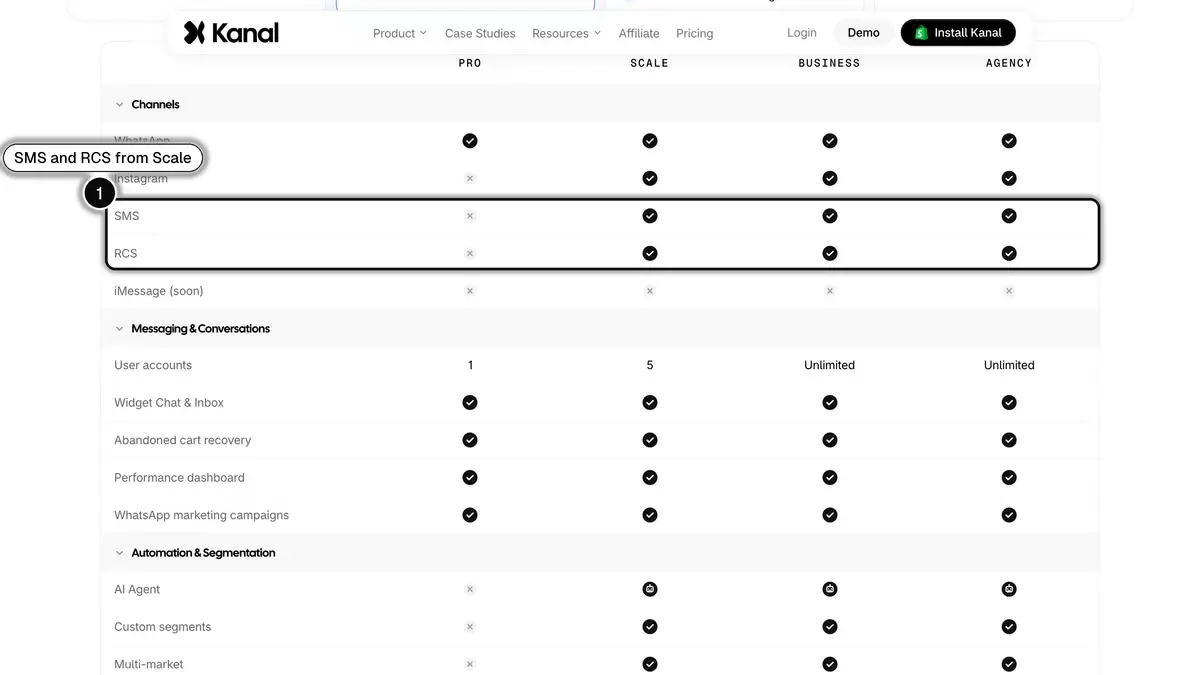Click the WhatsApp marketing campaigns label
The image size is (1200, 675).
point(202,515)
